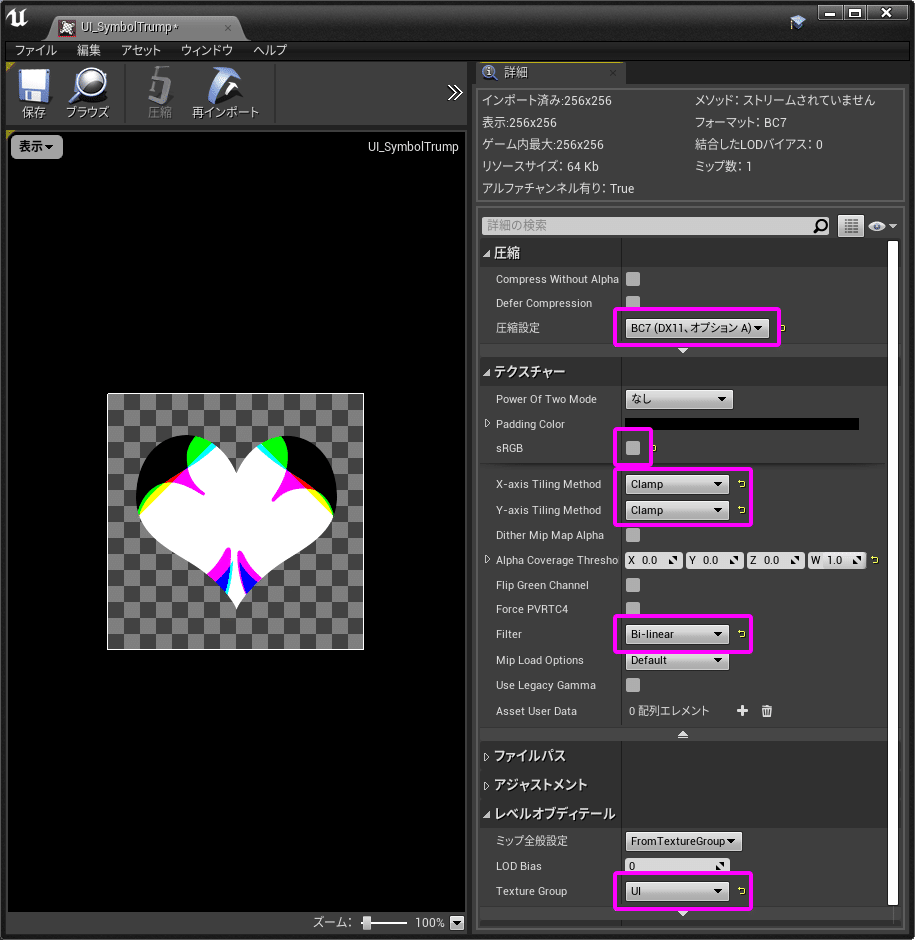Show advanced compression options arrow
Image resolution: width=915 pixels, height=940 pixels.
(683, 350)
